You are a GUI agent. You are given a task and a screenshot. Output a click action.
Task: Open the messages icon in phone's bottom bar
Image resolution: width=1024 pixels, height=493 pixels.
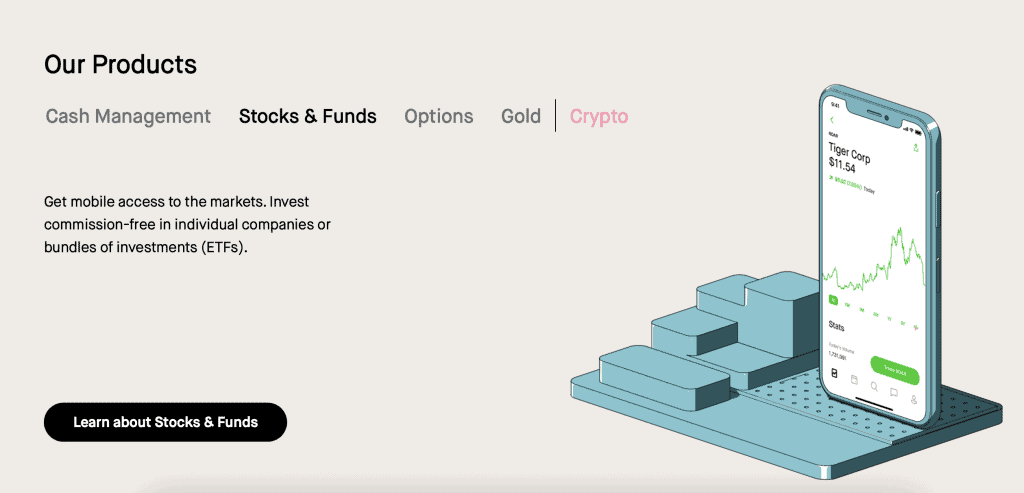click(x=894, y=392)
